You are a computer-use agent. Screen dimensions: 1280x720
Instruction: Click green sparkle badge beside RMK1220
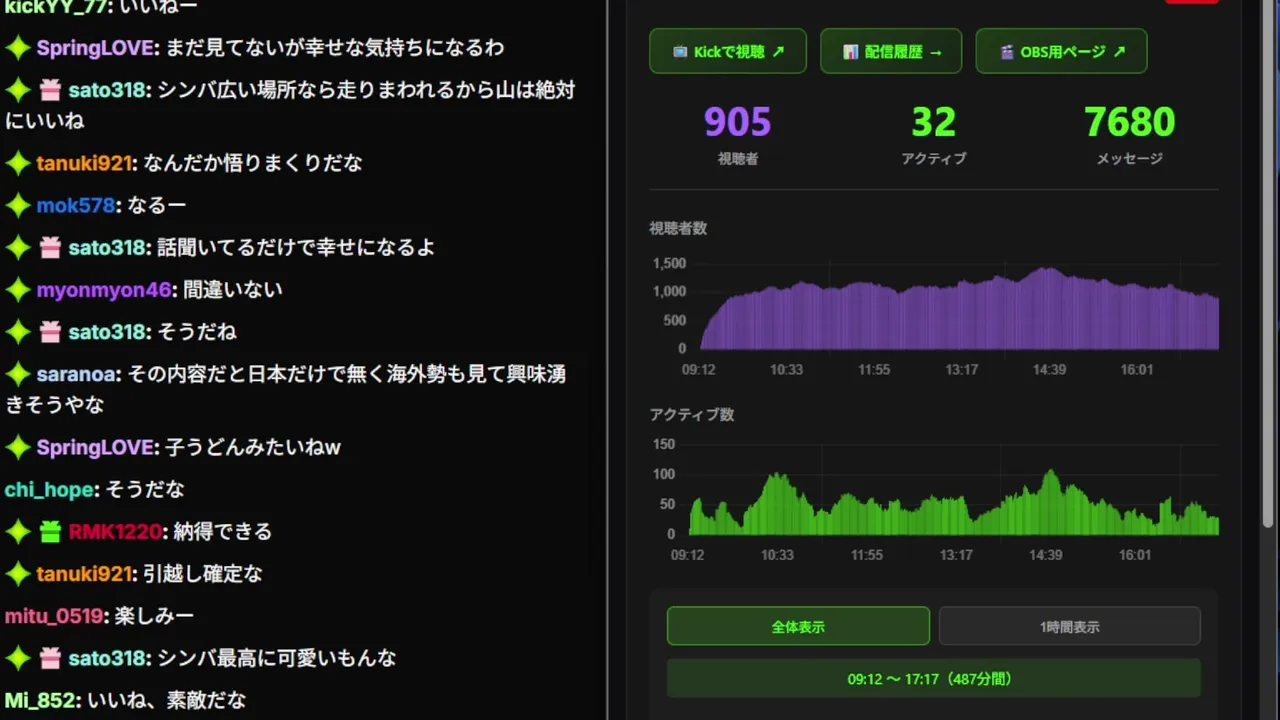(18, 532)
